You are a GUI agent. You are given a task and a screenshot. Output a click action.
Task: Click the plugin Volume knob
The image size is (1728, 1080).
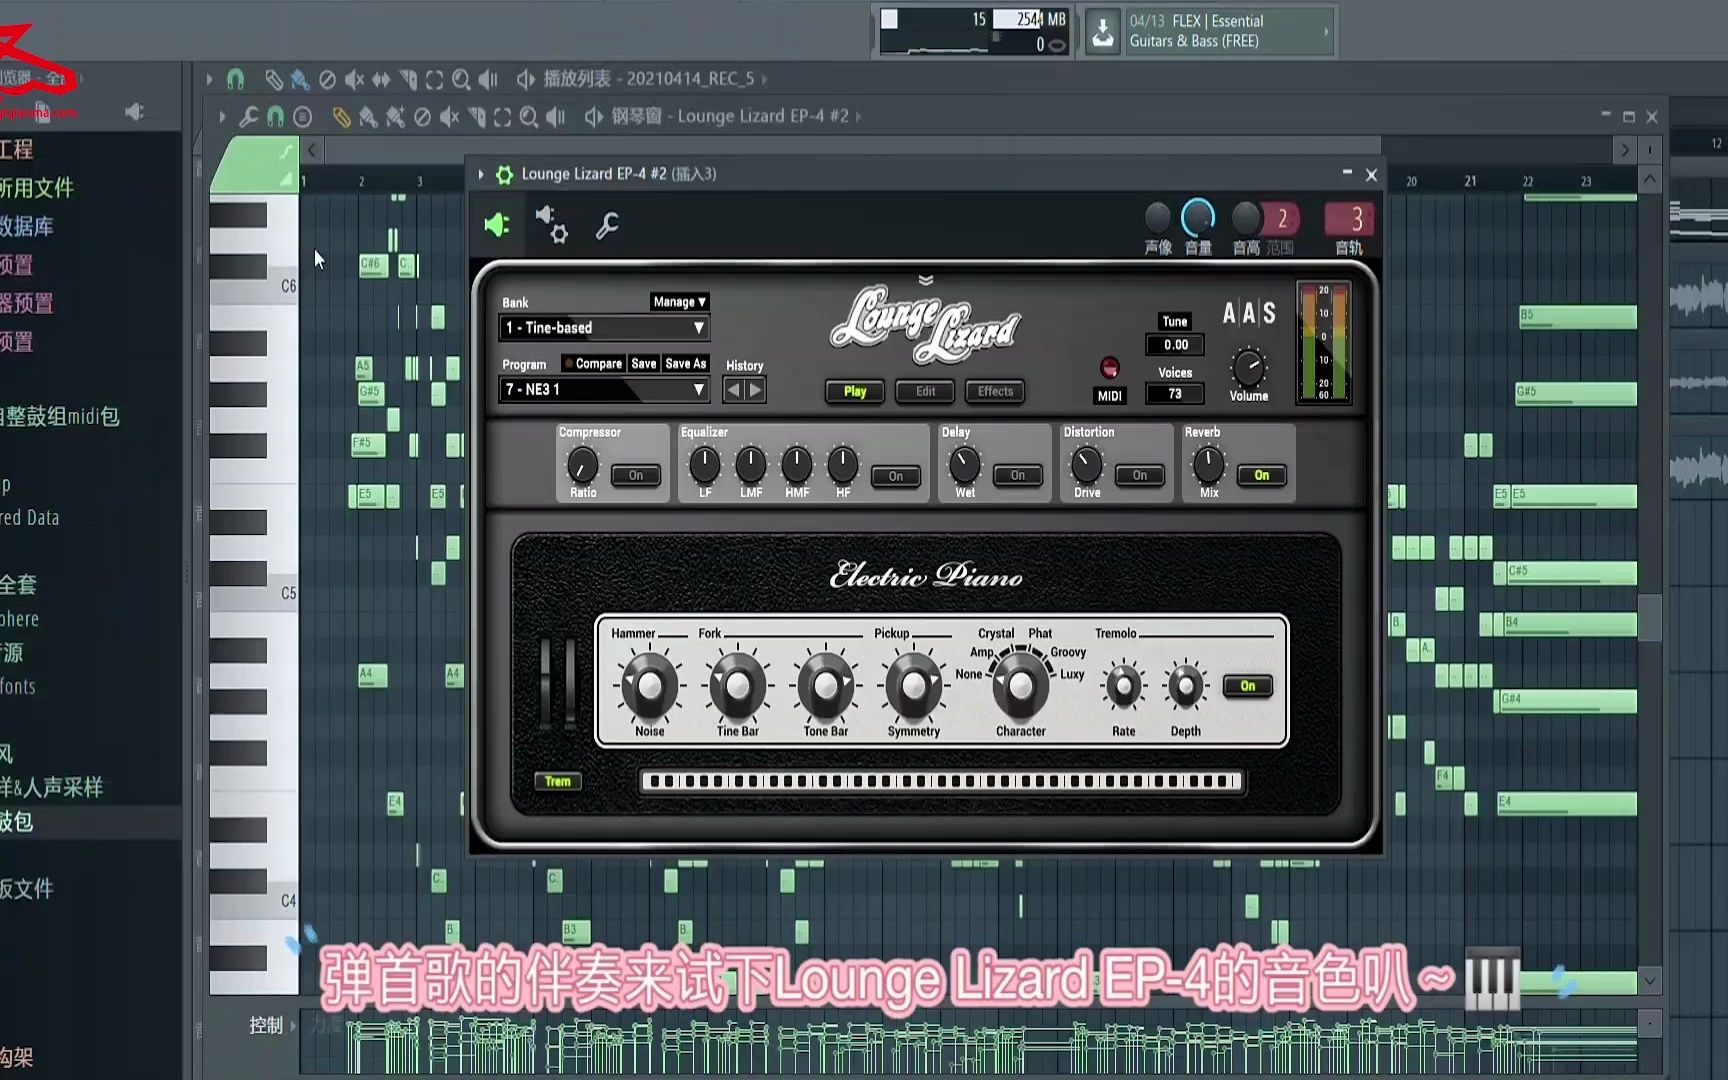1248,367
